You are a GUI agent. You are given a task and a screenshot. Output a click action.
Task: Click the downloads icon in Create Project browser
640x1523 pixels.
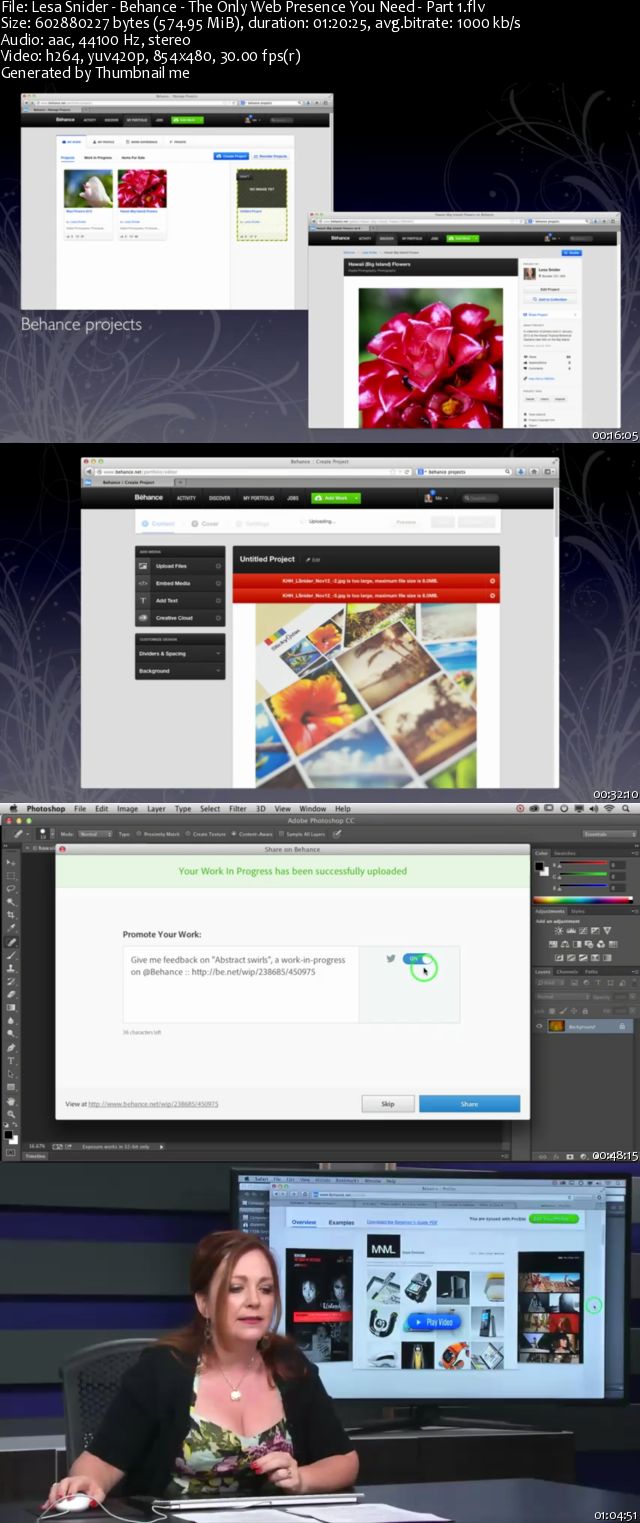tap(521, 471)
